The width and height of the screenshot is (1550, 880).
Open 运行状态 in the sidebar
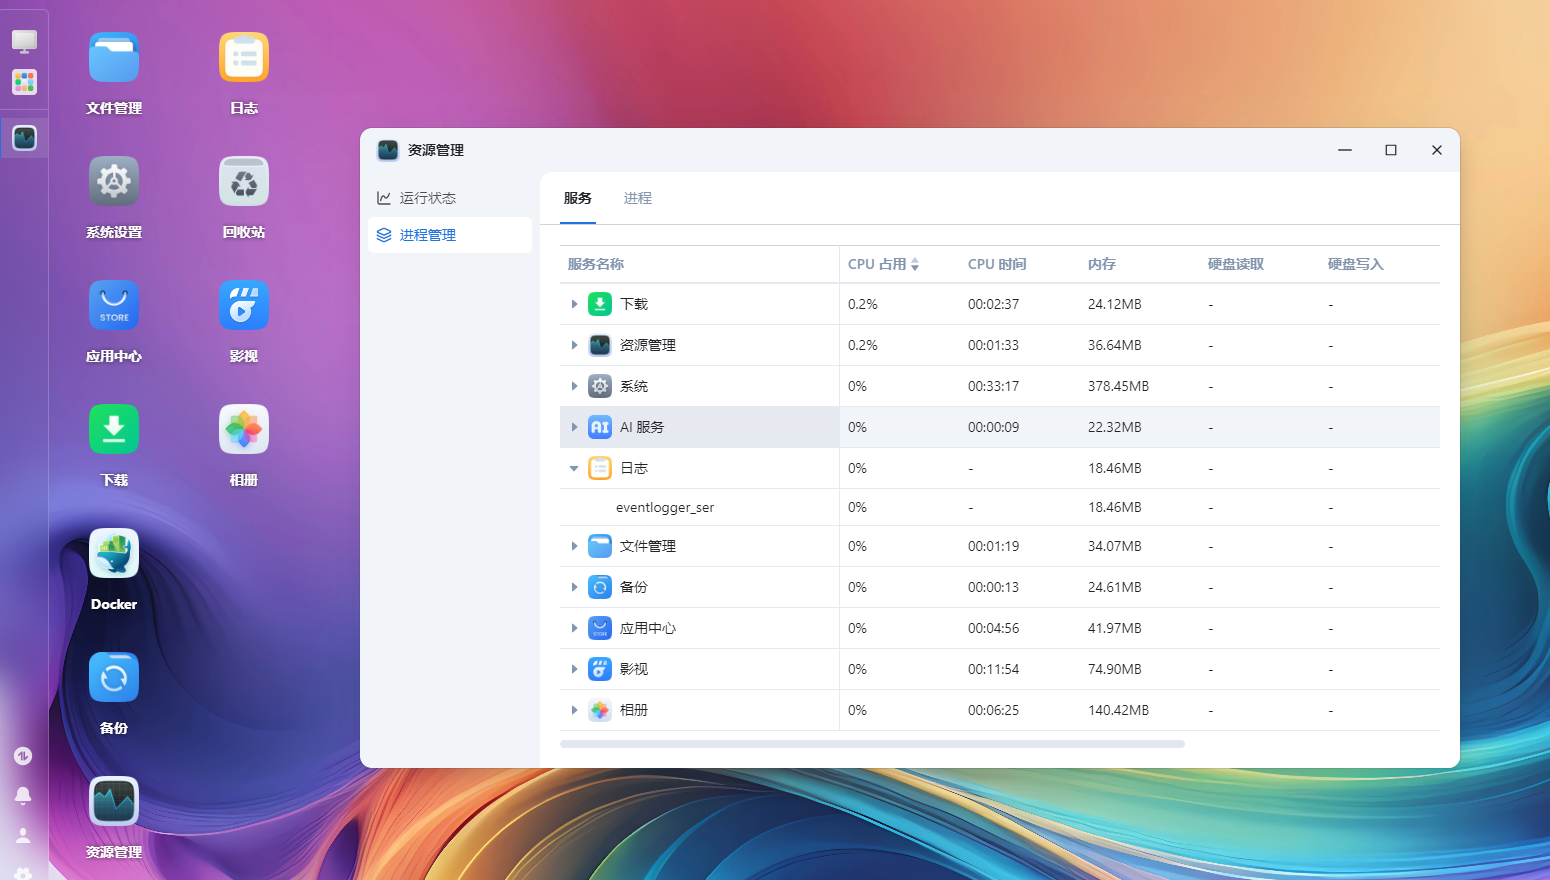click(450, 198)
